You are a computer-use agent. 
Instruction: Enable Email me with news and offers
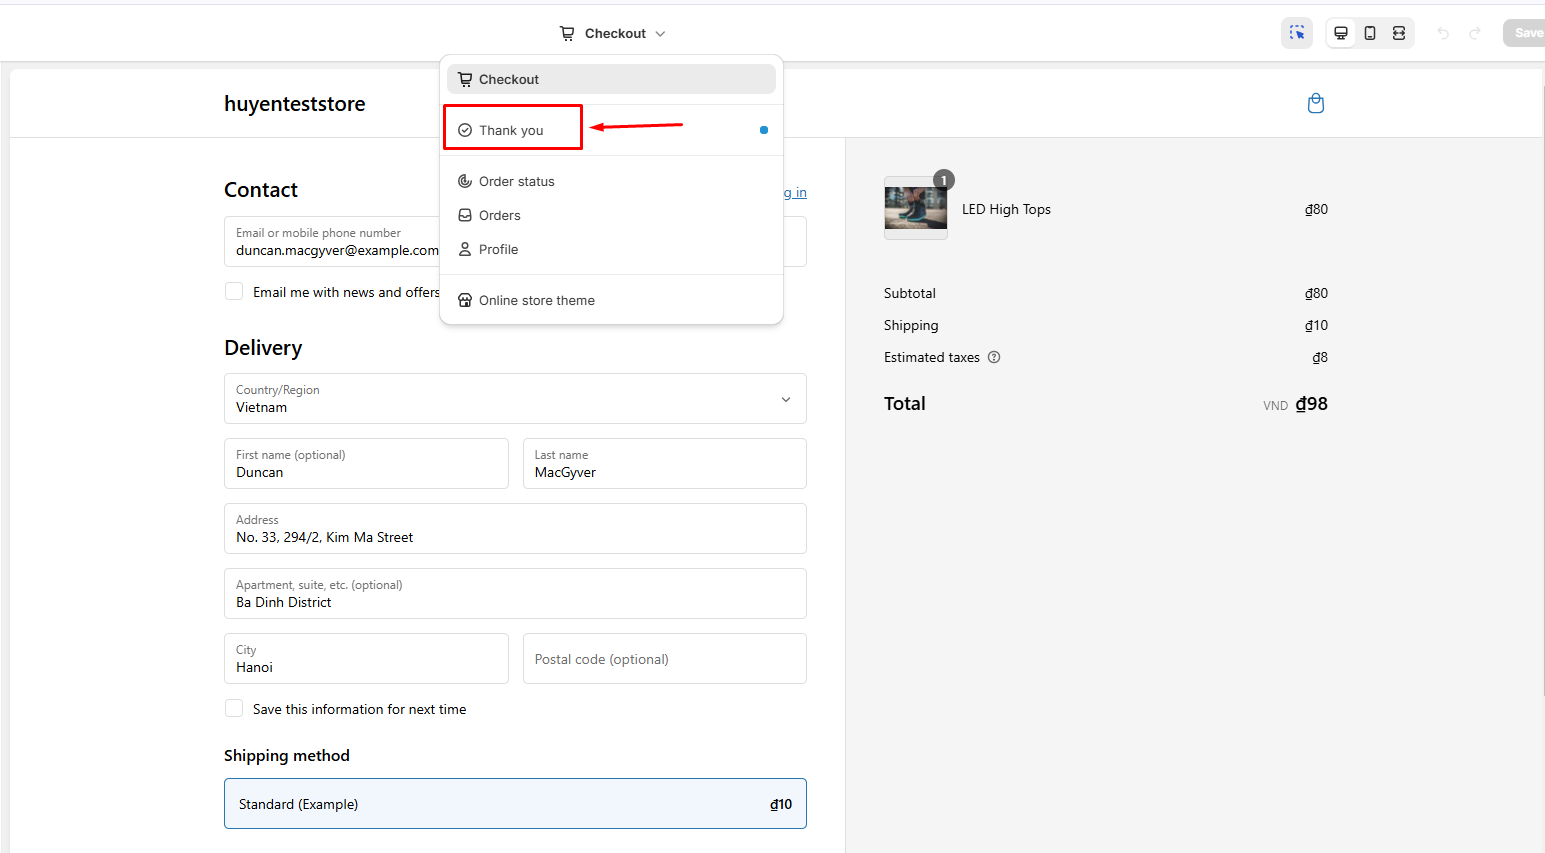(x=234, y=291)
